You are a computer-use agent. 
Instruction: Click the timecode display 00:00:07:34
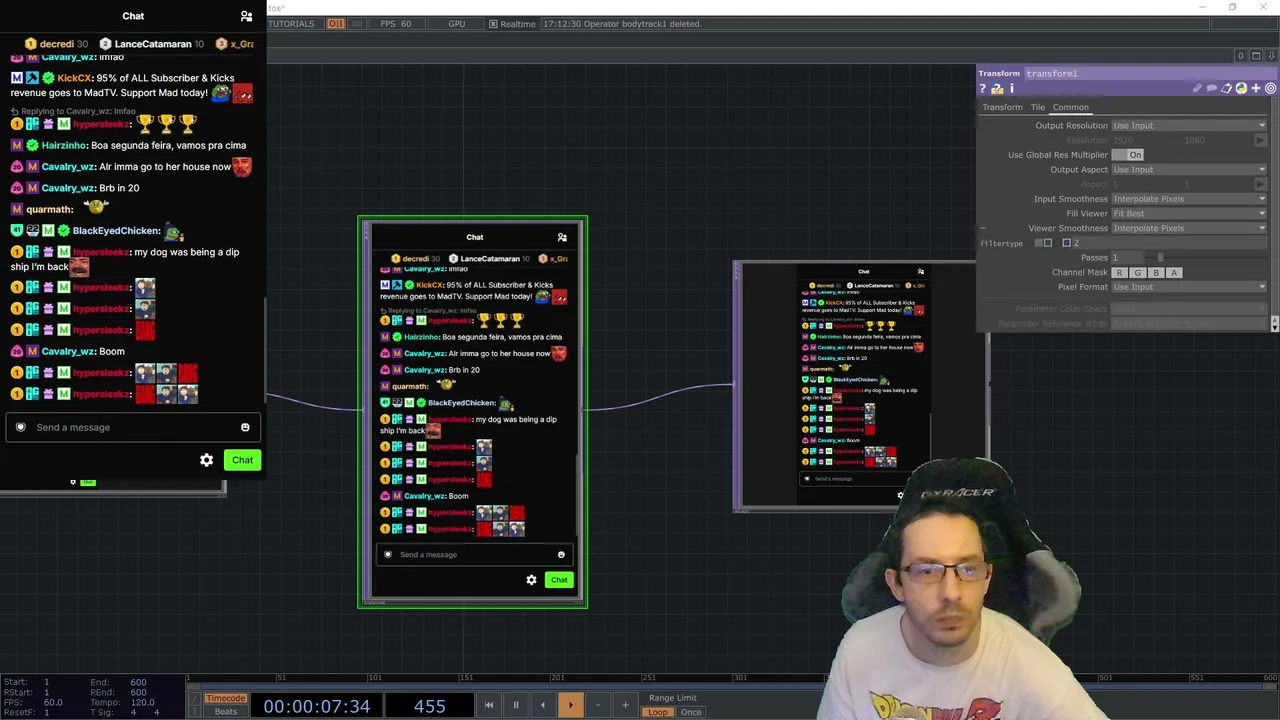coord(317,706)
